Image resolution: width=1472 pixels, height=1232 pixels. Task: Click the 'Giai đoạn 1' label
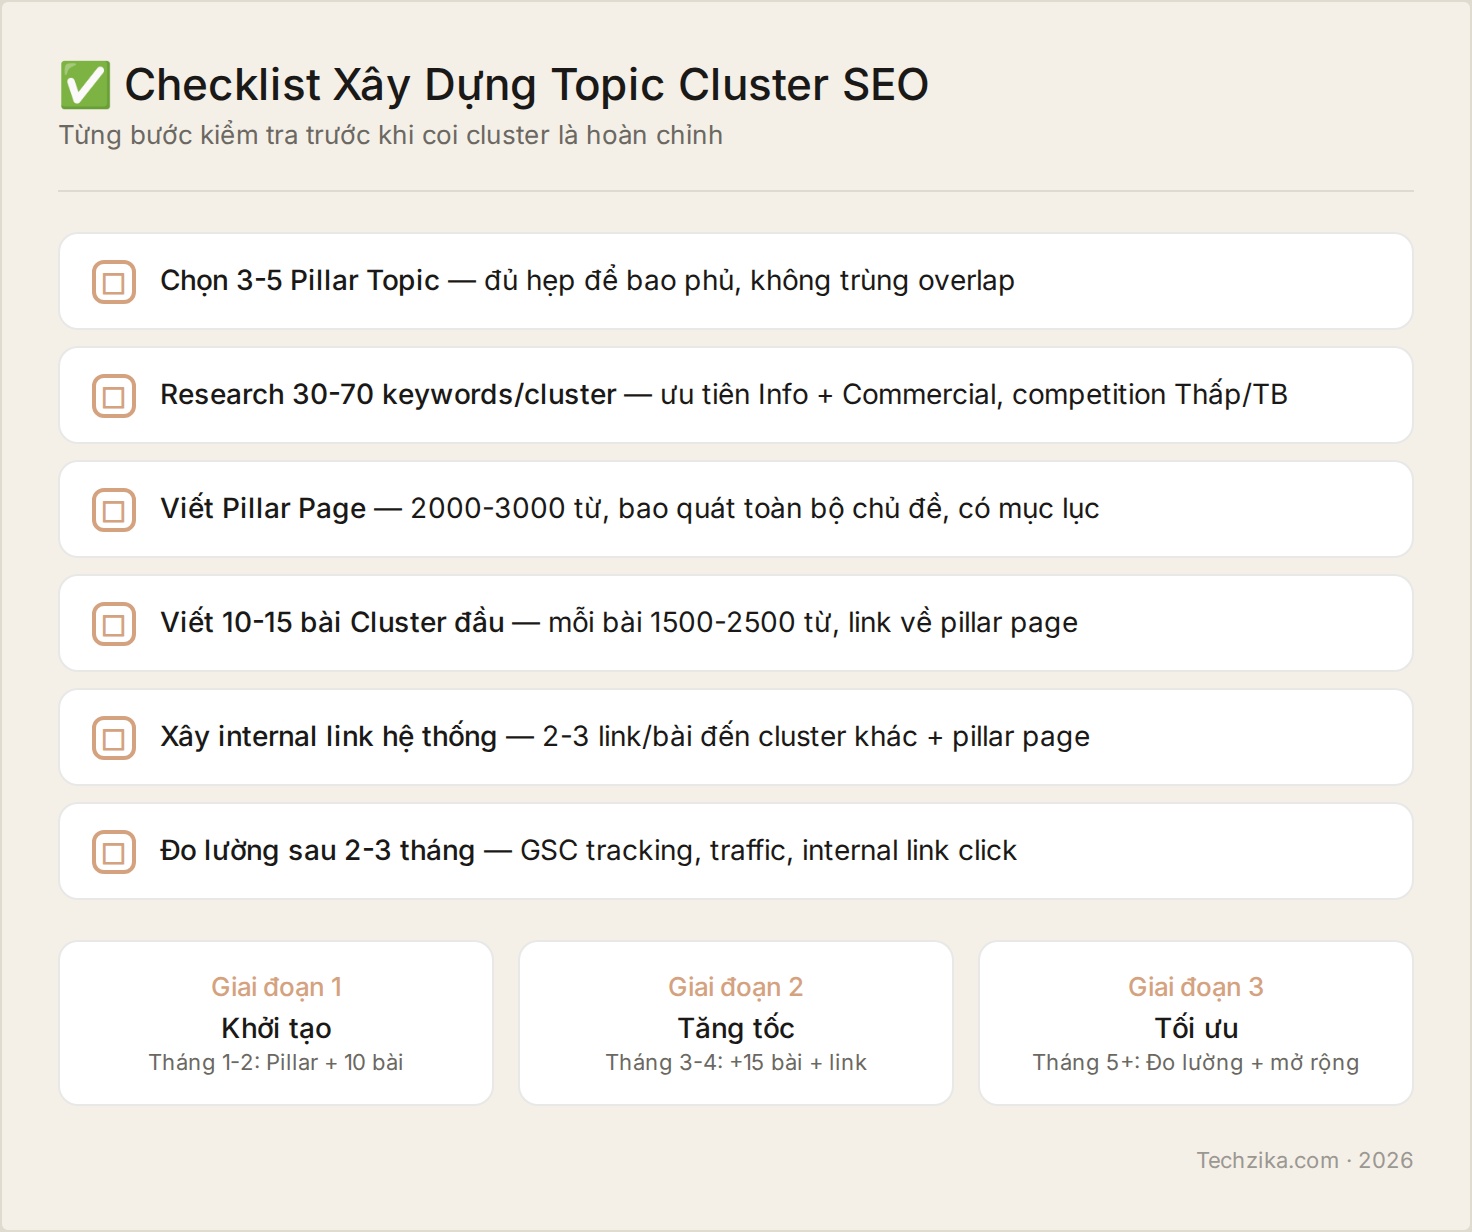pyautogui.click(x=276, y=987)
